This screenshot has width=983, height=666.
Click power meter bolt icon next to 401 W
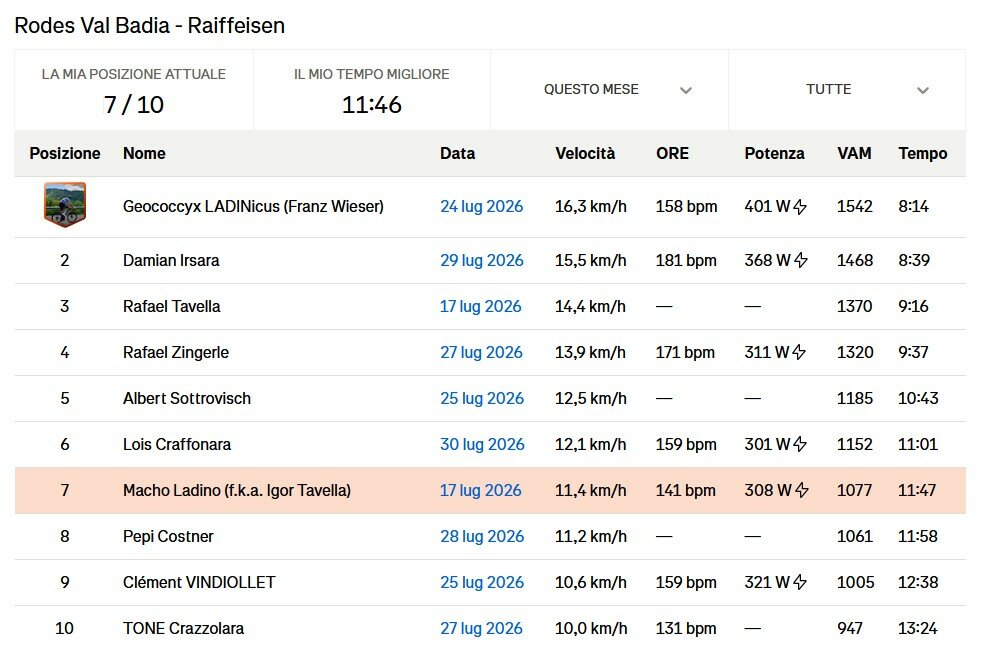[x=800, y=206]
